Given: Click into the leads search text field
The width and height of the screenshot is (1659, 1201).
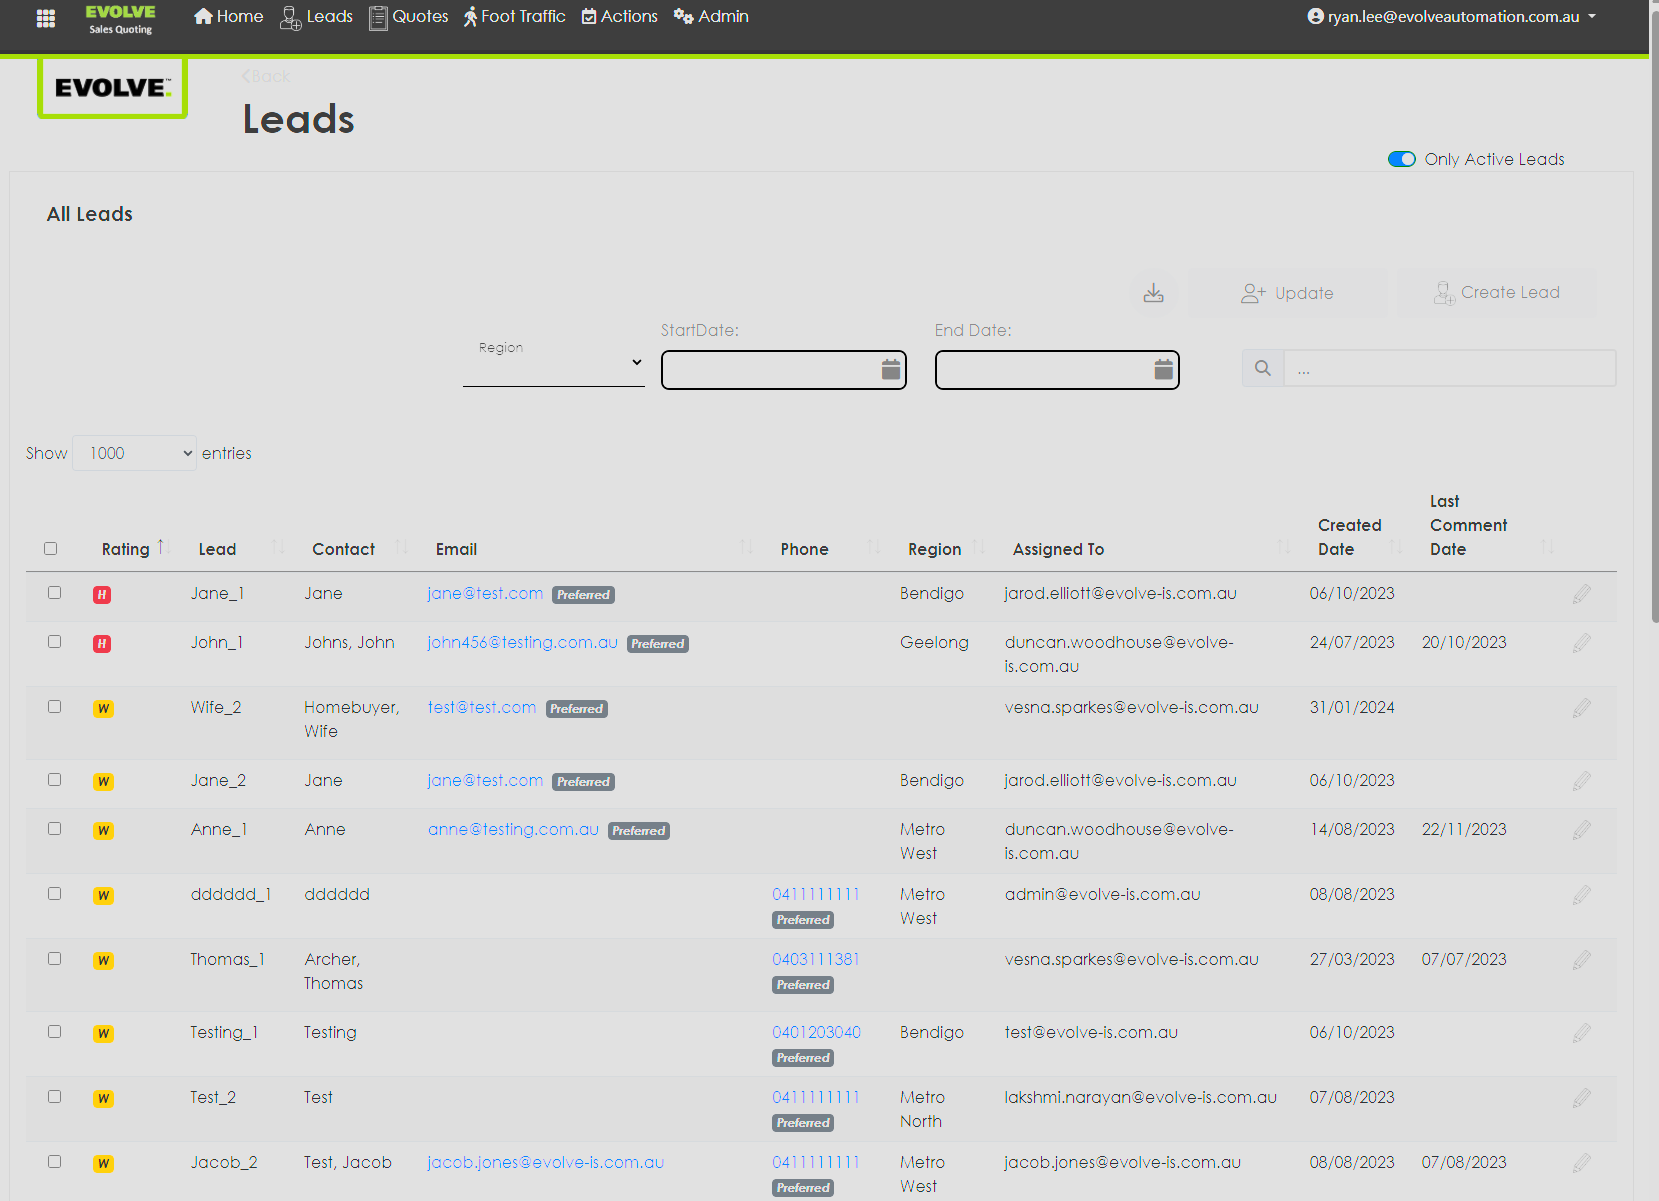Looking at the screenshot, I should coord(1449,368).
